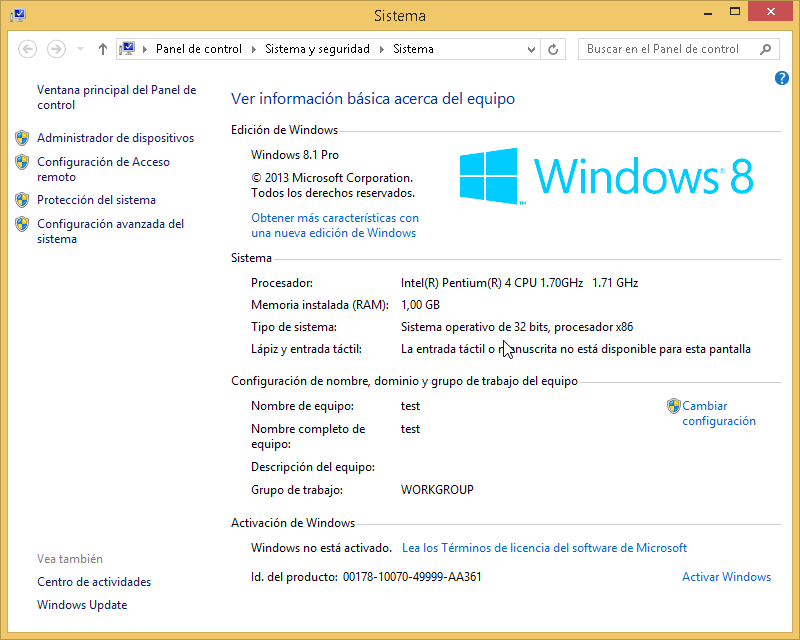The height and width of the screenshot is (640, 800).
Task: Read Términos de licencia del software de Microsoft
Action: tap(544, 548)
